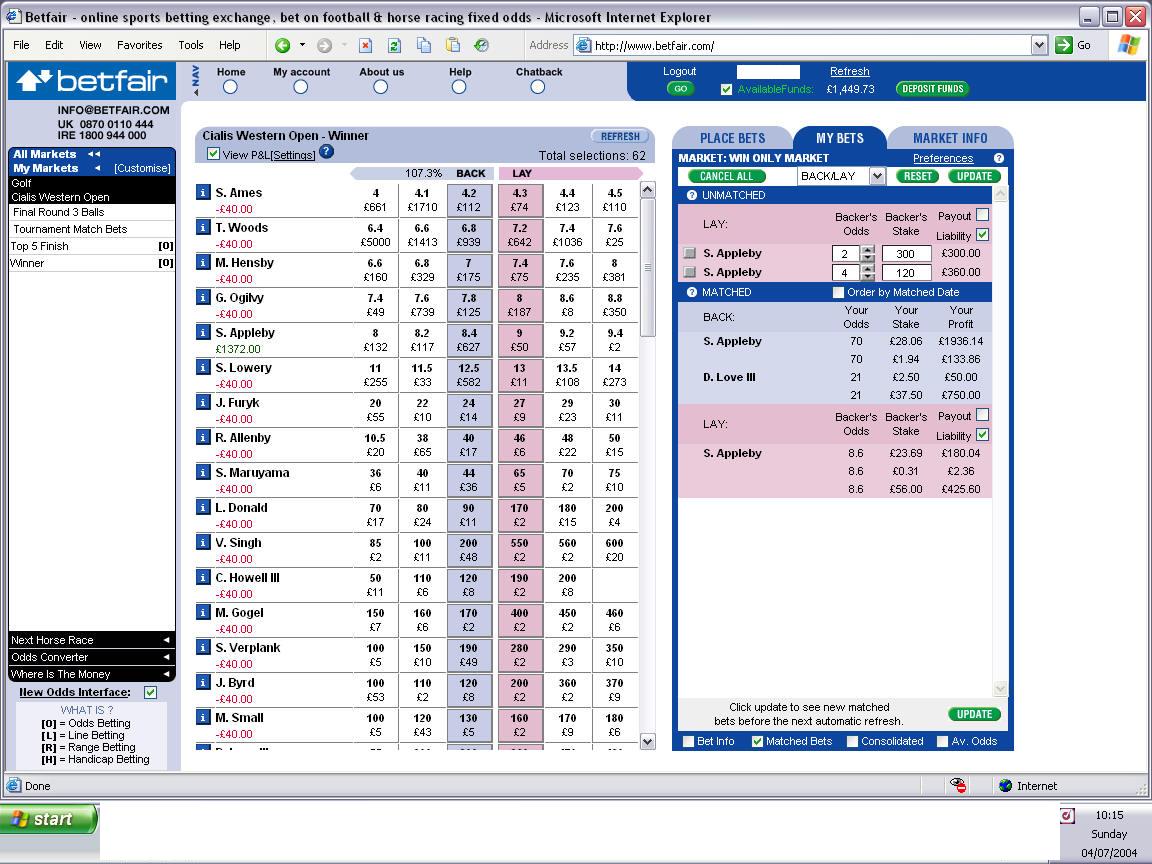Increase backer's odds stepper for first S. Appleby lay
This screenshot has height=864, width=1152.
pyautogui.click(x=868, y=250)
